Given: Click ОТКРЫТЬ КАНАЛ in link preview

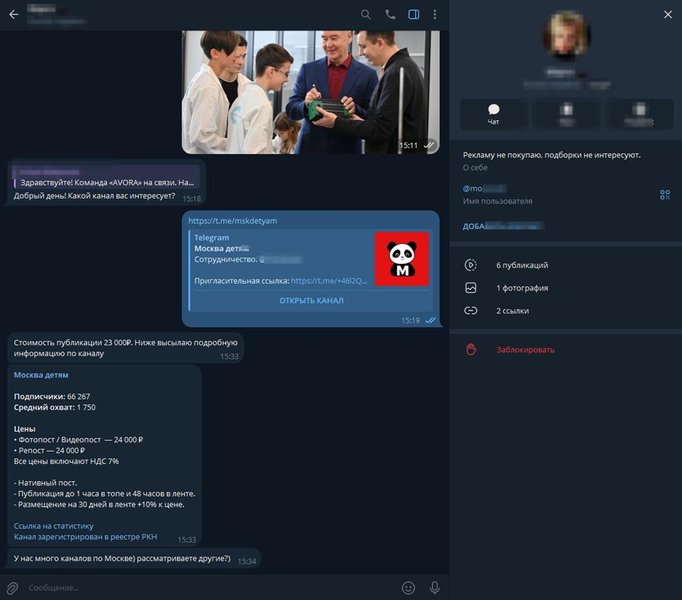Looking at the screenshot, I should [x=311, y=300].
